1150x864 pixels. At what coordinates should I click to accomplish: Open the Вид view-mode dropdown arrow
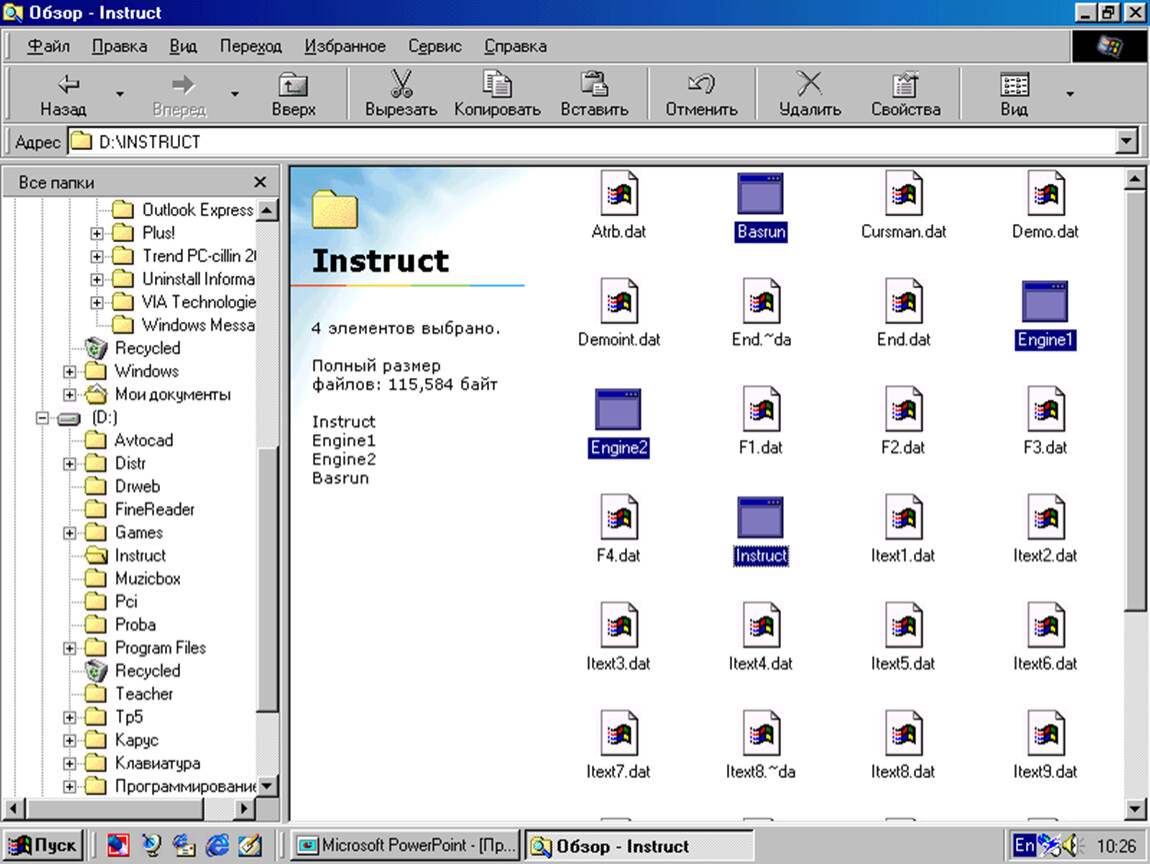[x=1070, y=94]
